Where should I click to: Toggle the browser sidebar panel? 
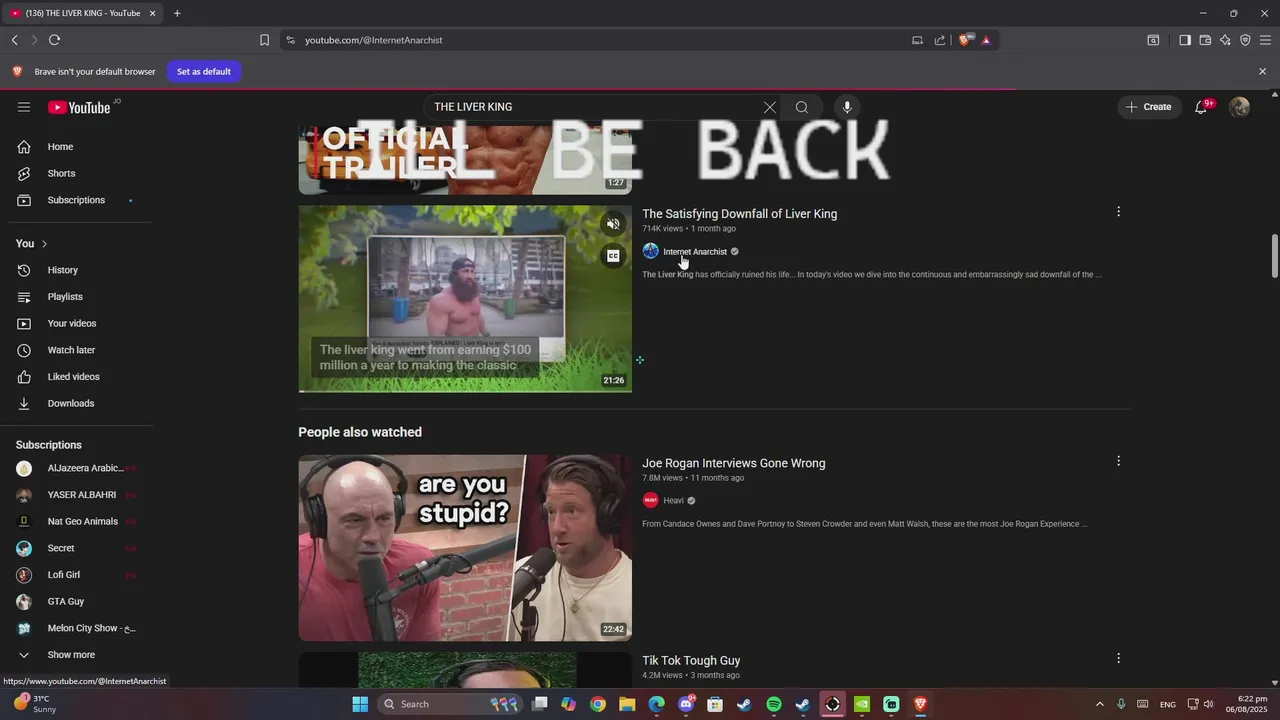click(x=1184, y=40)
